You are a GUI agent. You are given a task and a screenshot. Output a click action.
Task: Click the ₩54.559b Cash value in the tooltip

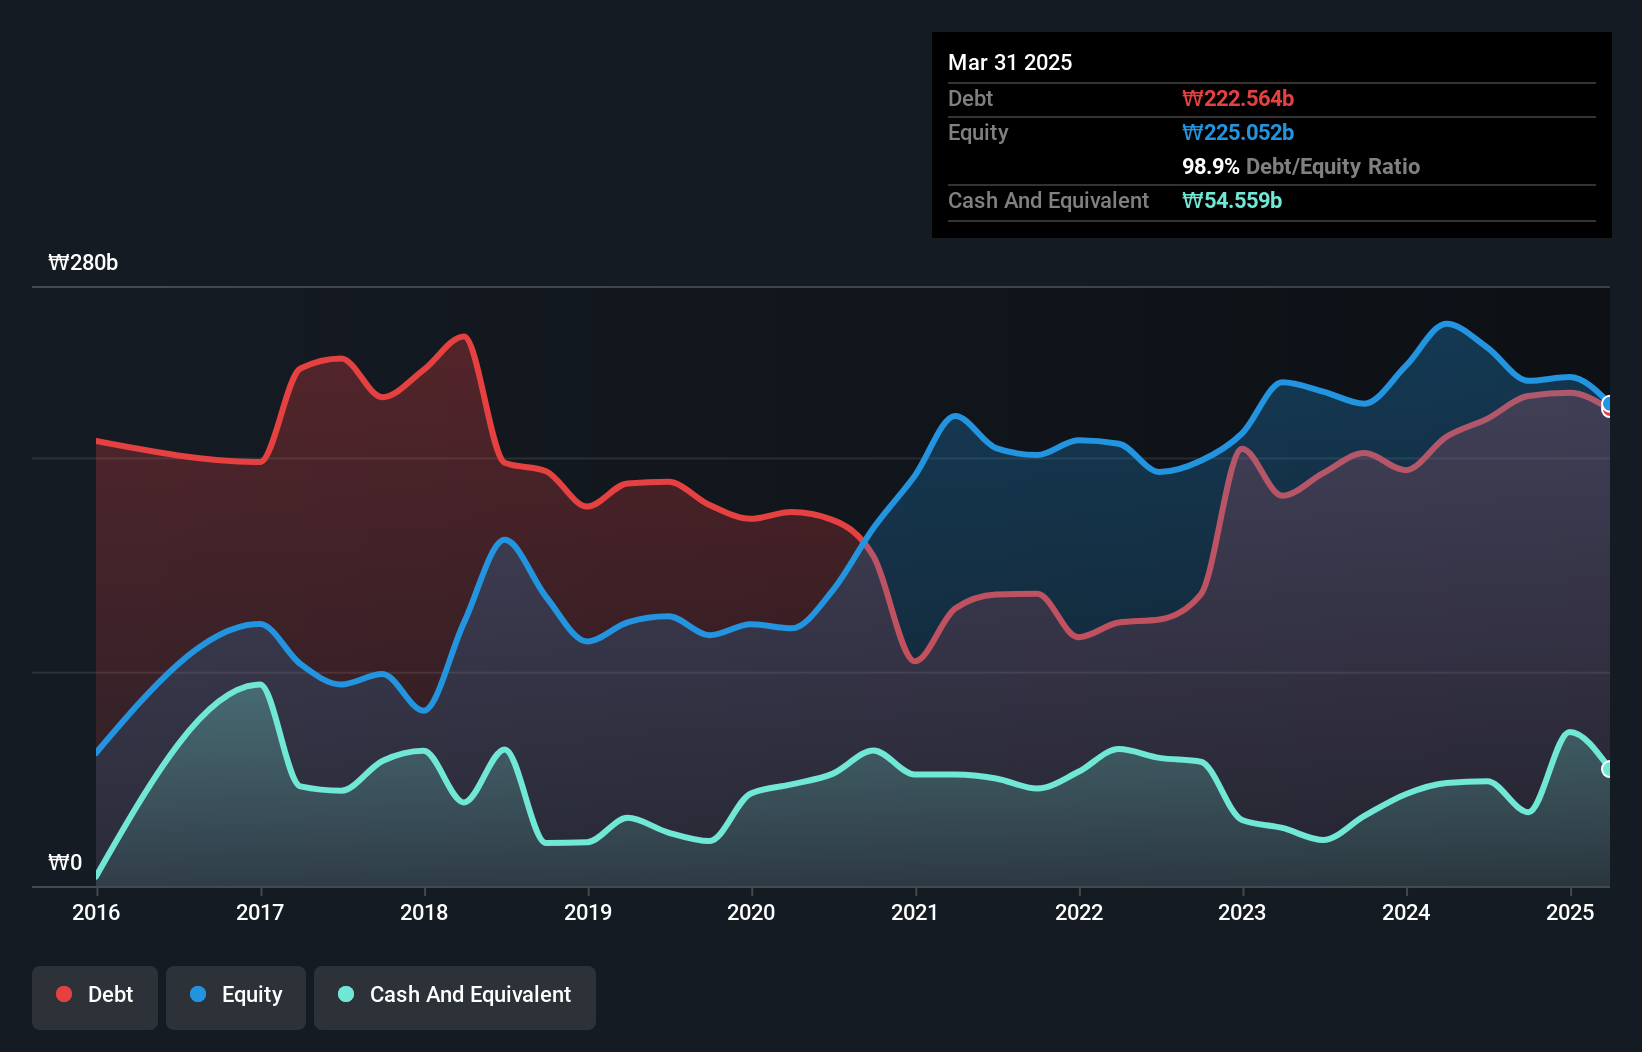point(1232,200)
